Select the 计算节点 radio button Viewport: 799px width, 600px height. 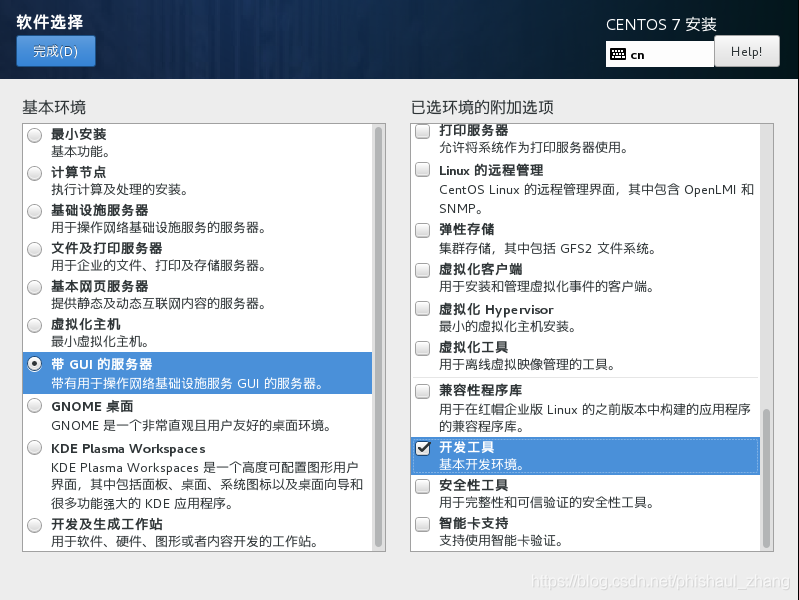35,173
